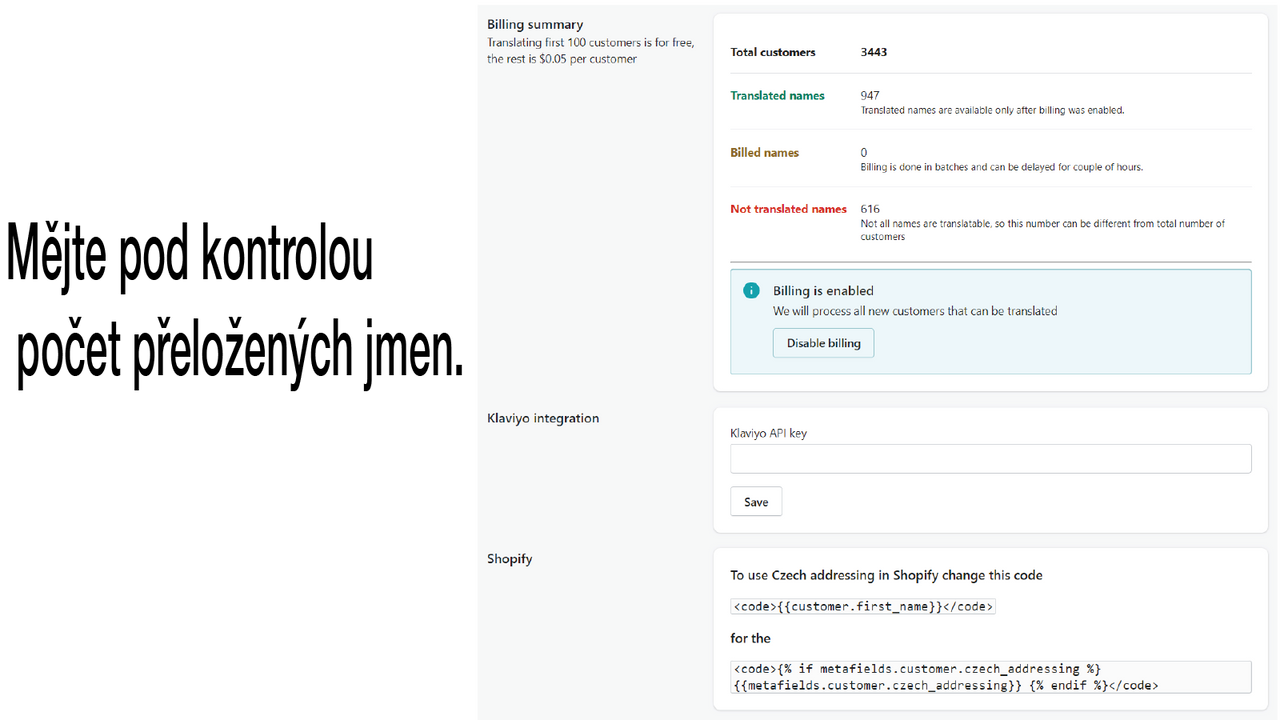The image size is (1280, 720).
Task: Click 'Not all names are translatable' note
Action: pyautogui.click(x=1043, y=230)
